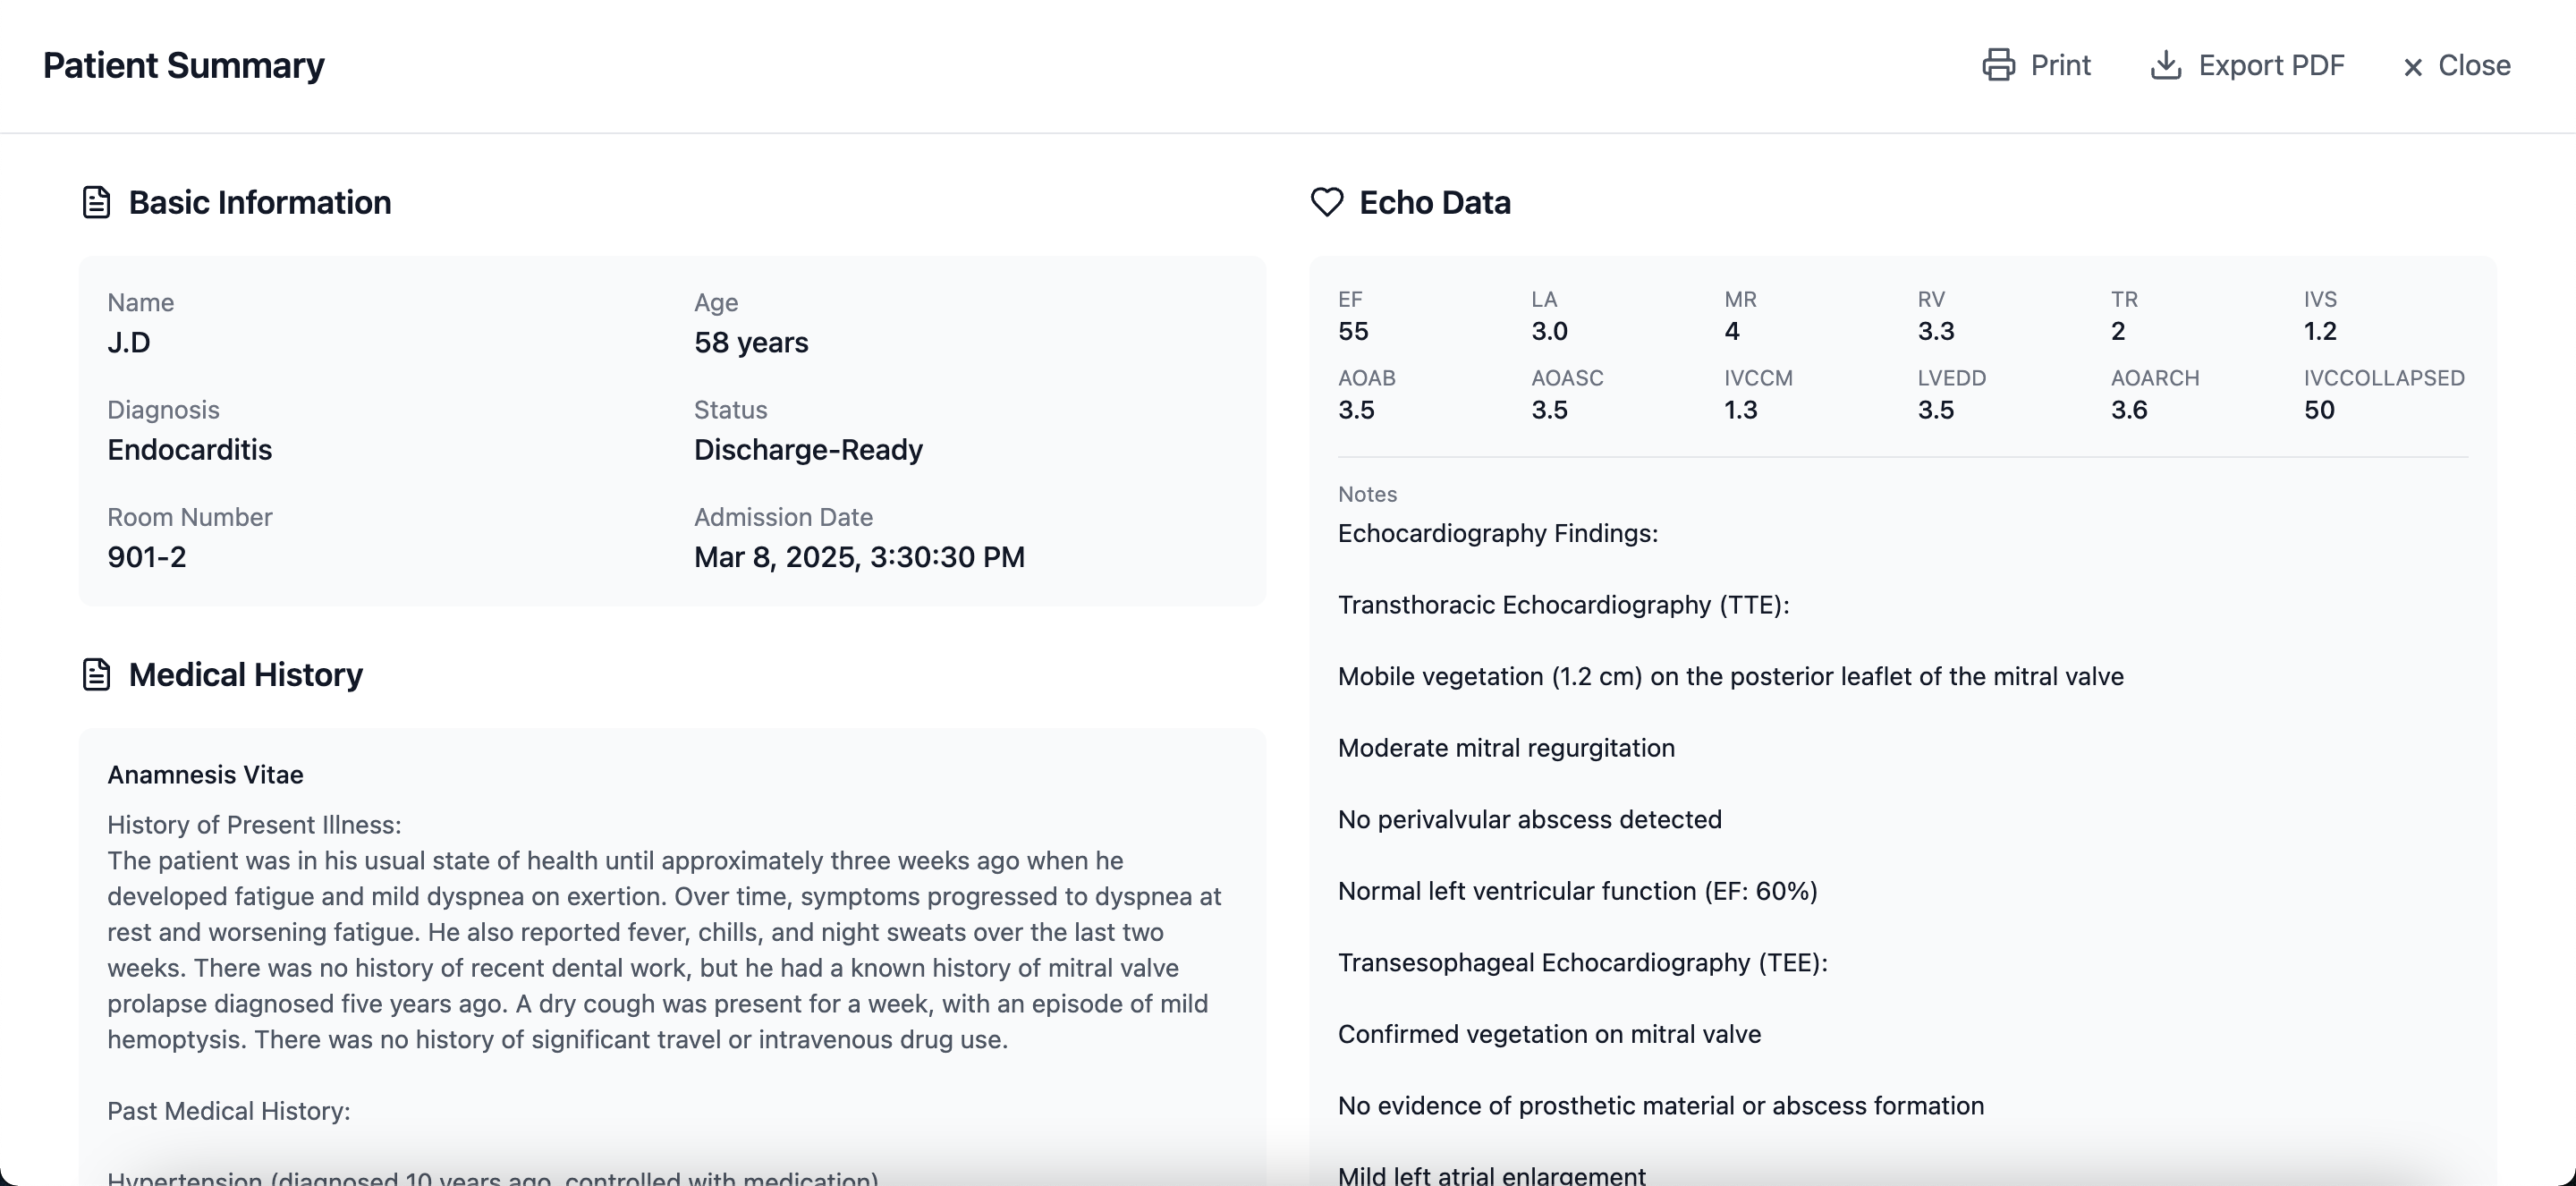Click the Discharge-Ready status value

(x=808, y=450)
